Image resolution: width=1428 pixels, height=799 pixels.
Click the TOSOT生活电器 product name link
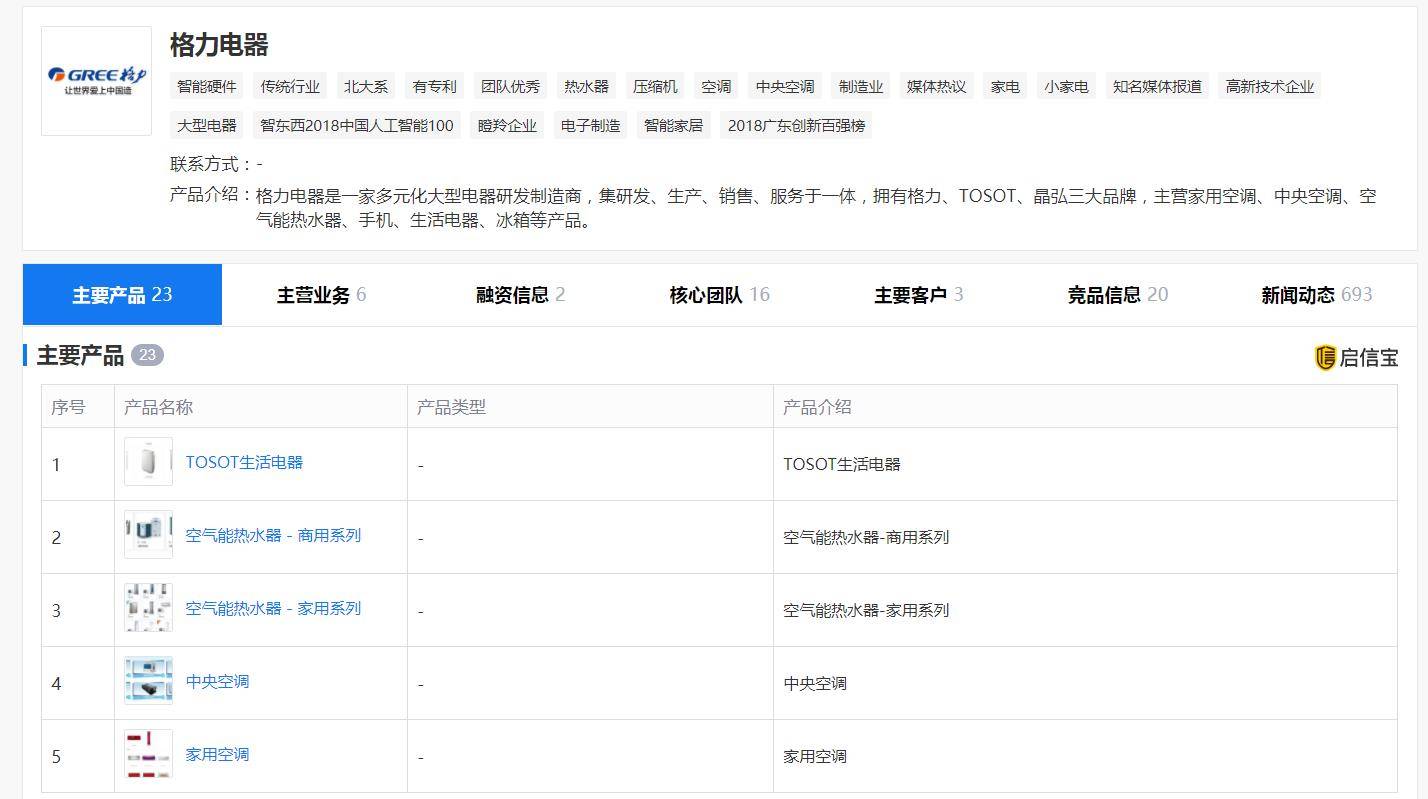coord(244,462)
